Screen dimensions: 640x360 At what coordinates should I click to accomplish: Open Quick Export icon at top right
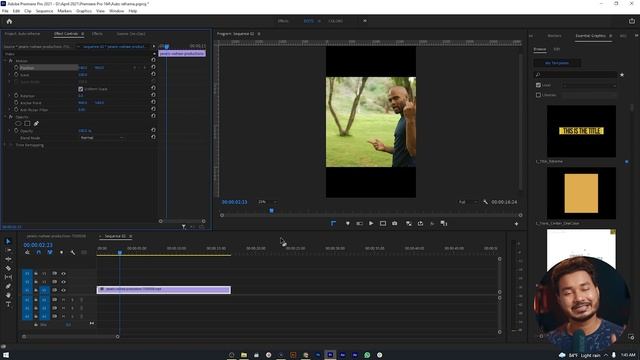pos(631,21)
